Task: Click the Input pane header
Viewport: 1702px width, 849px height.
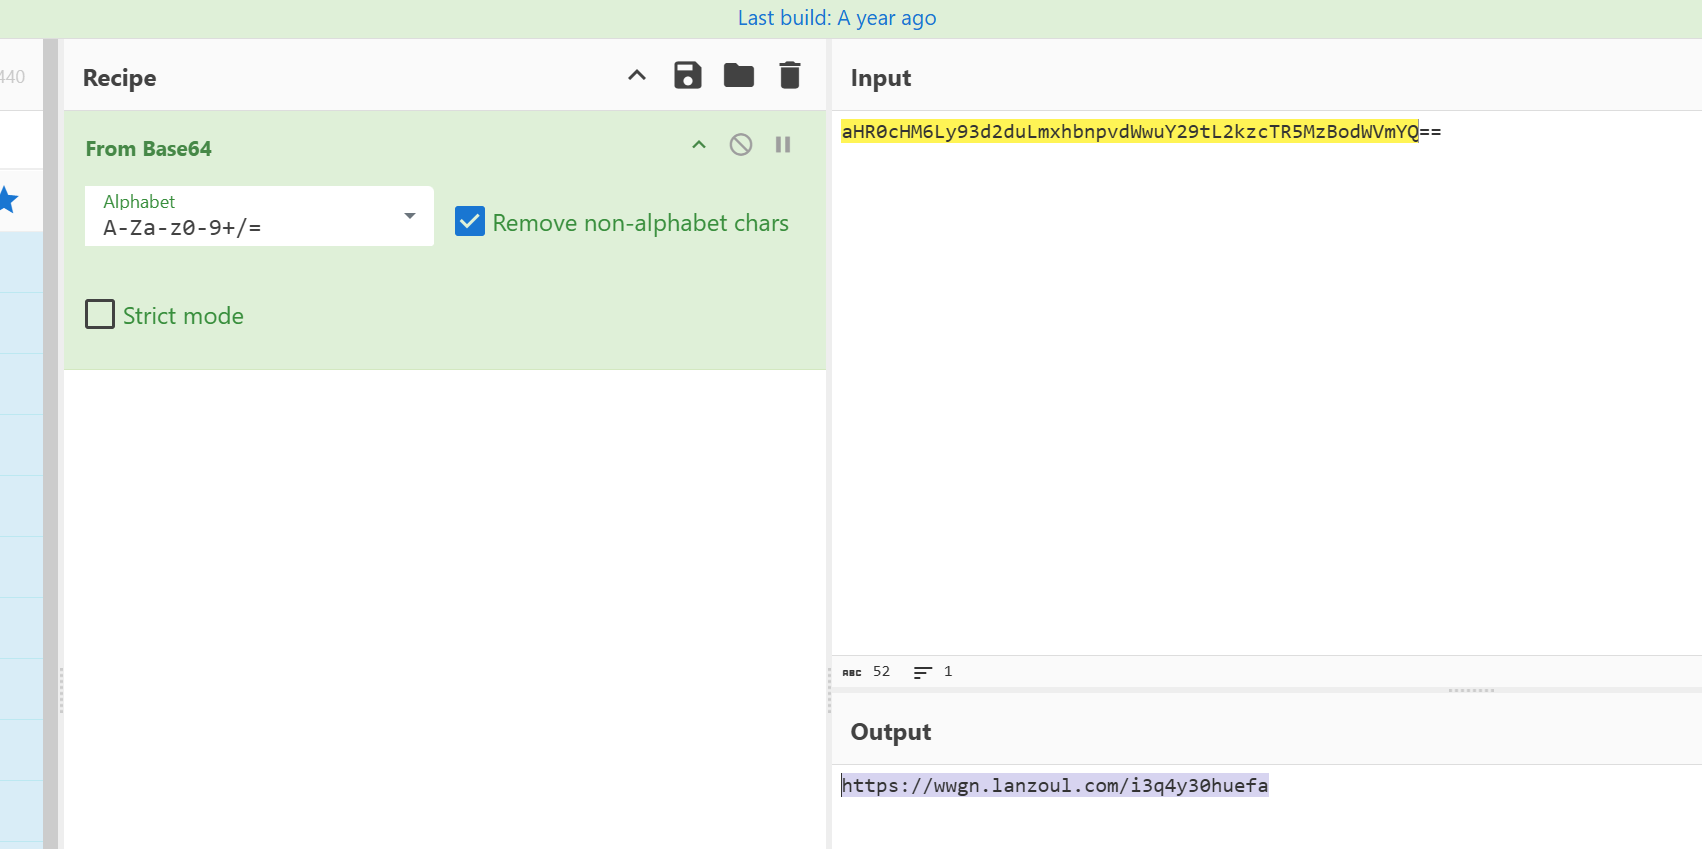Action: [x=881, y=78]
